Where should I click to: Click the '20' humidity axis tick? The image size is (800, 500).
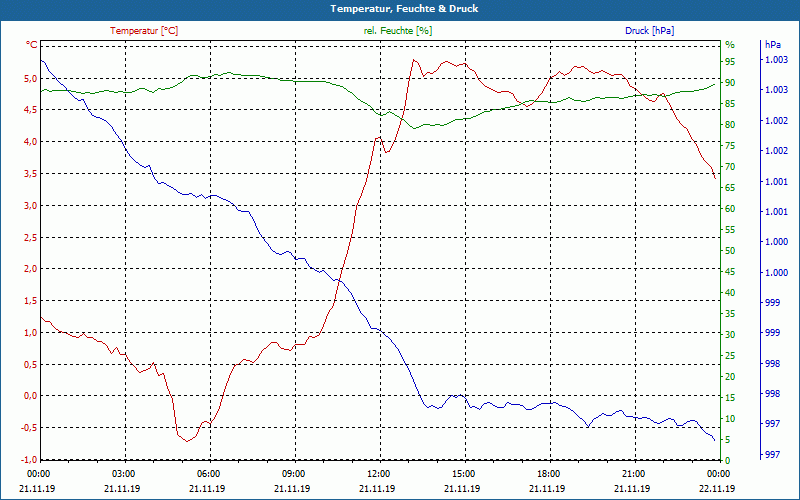[730, 377]
